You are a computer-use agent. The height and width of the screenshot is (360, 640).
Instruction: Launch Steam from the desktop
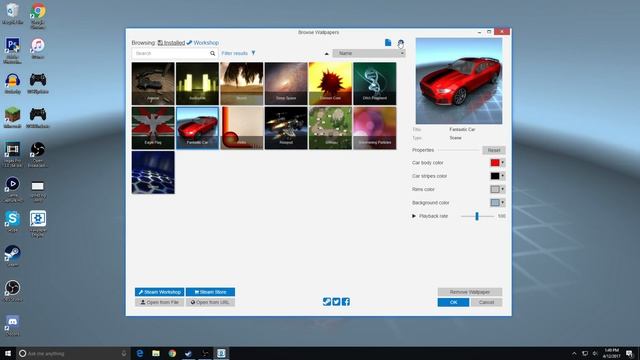tap(13, 256)
